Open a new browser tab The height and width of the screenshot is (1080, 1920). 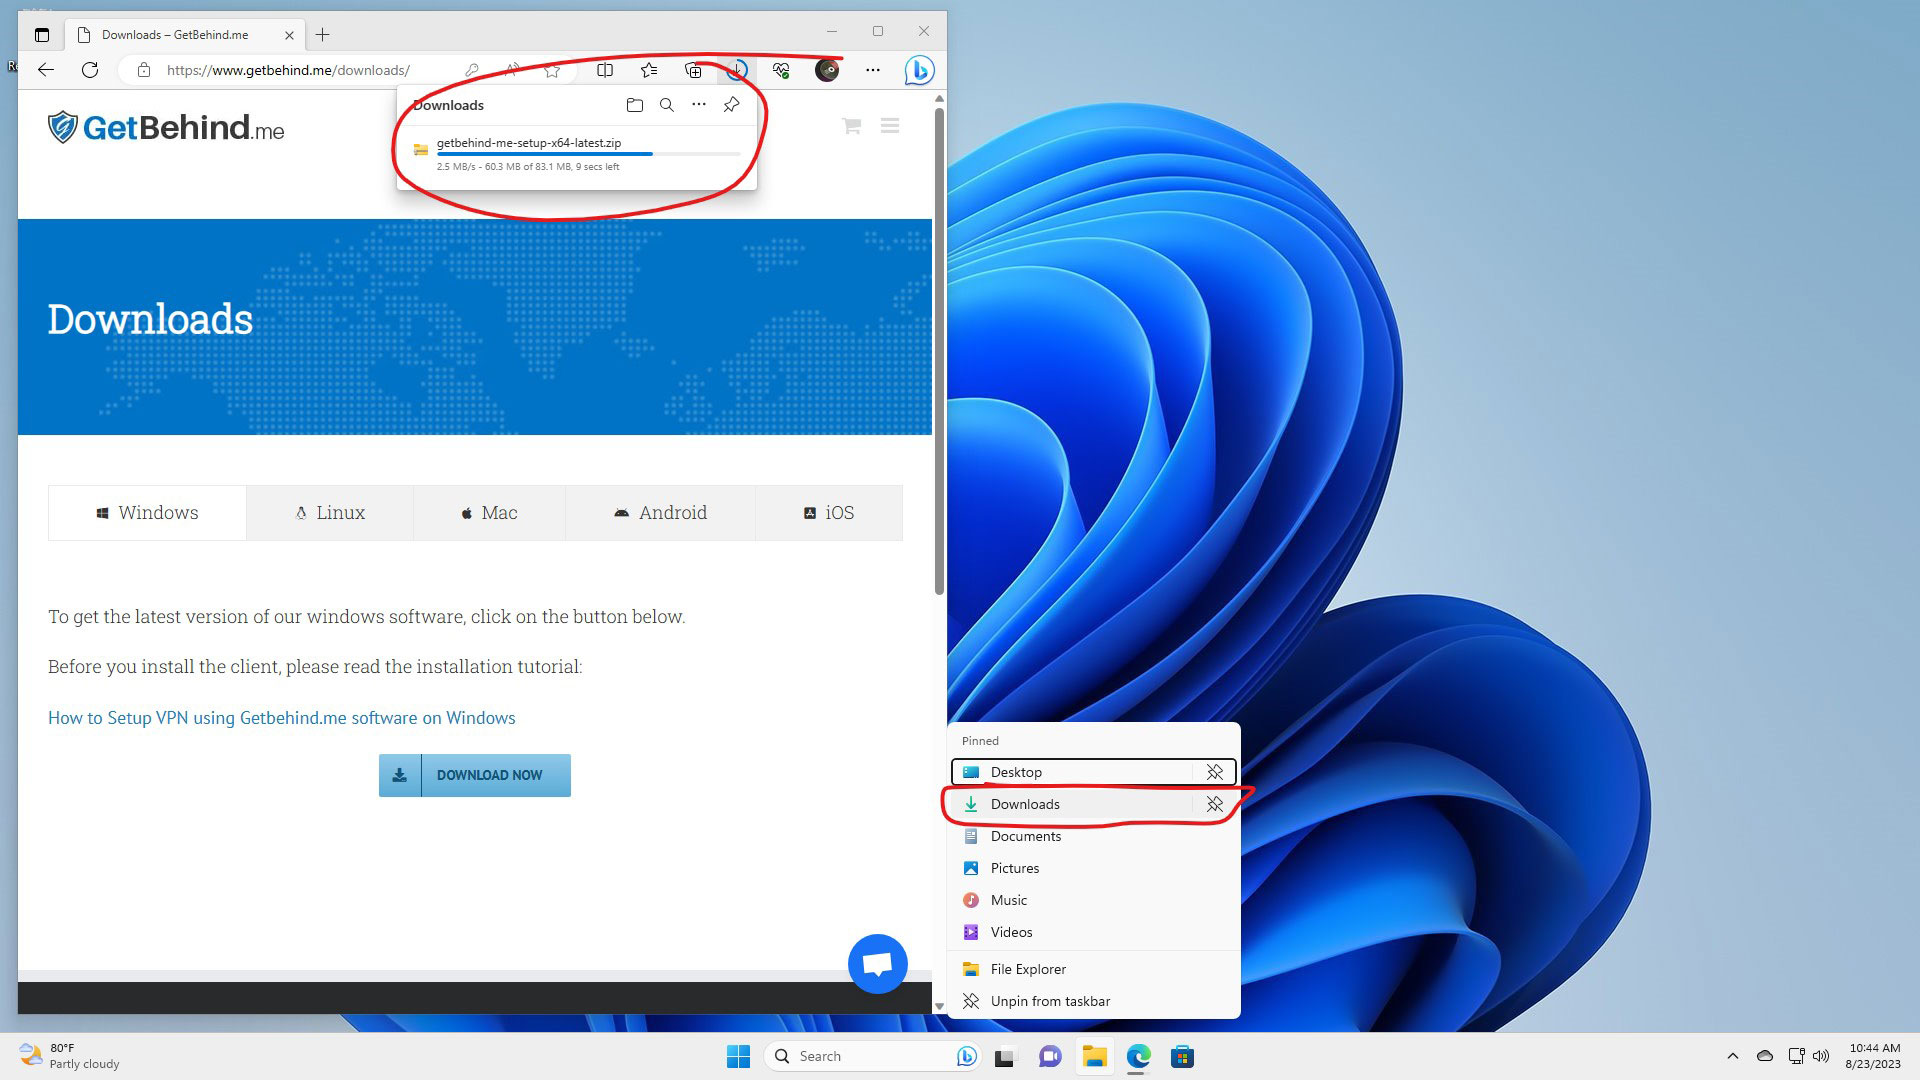pyautogui.click(x=322, y=35)
